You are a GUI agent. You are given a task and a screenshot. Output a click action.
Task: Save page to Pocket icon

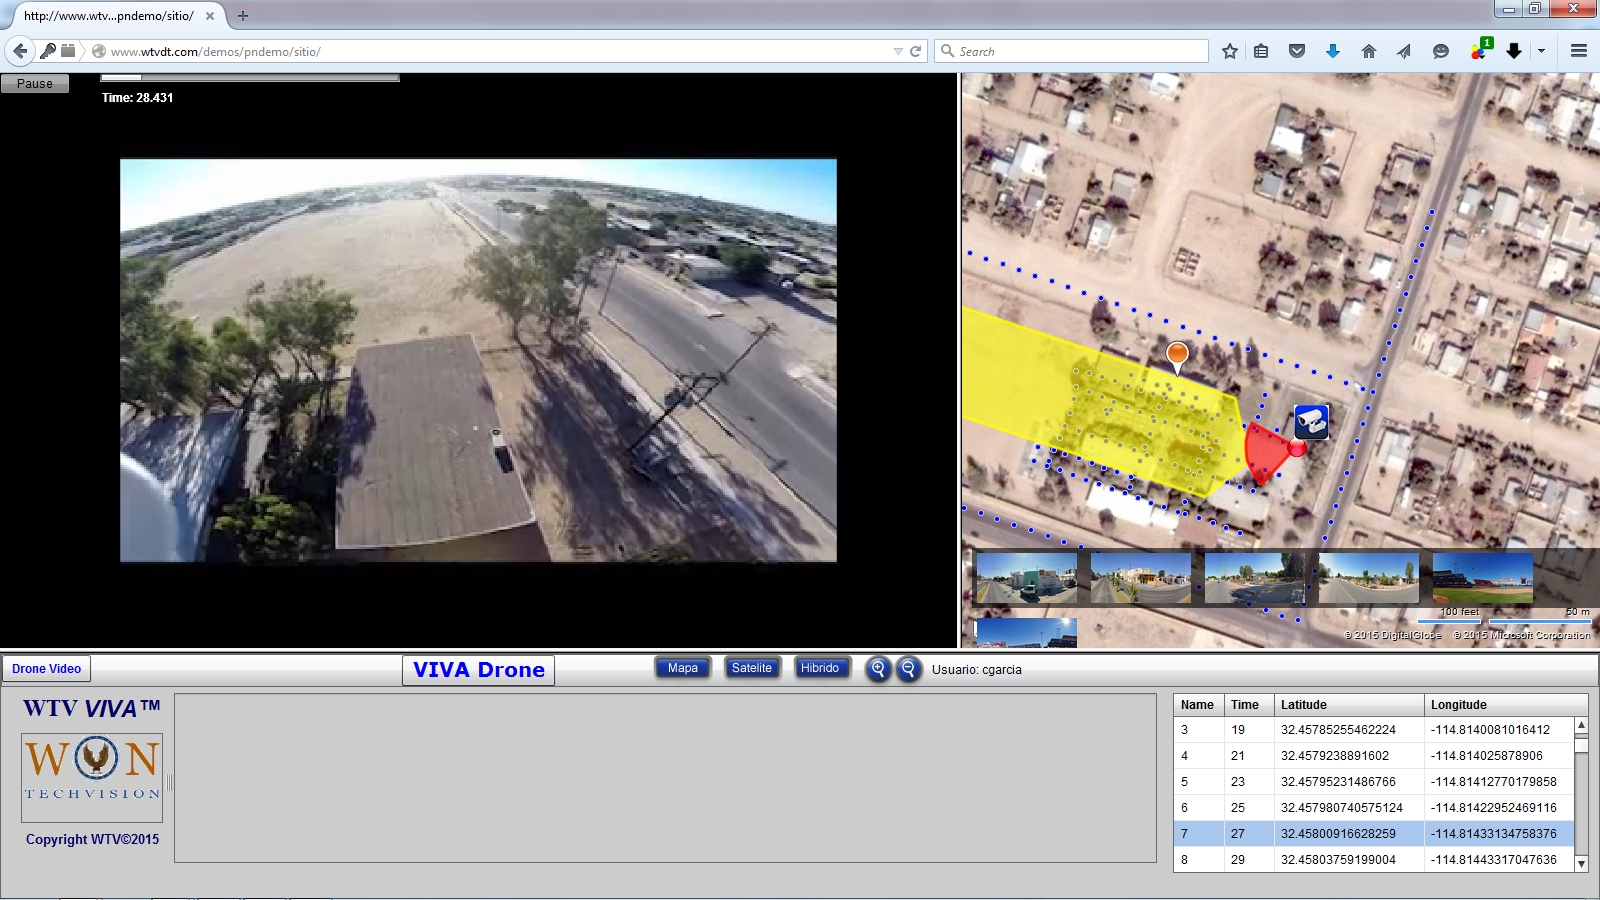pos(1297,51)
